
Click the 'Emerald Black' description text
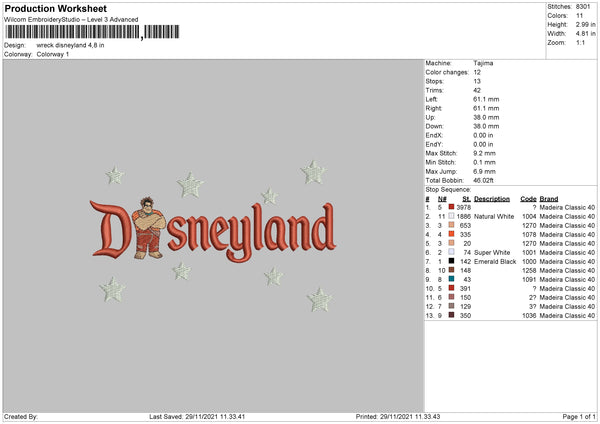[495, 261]
